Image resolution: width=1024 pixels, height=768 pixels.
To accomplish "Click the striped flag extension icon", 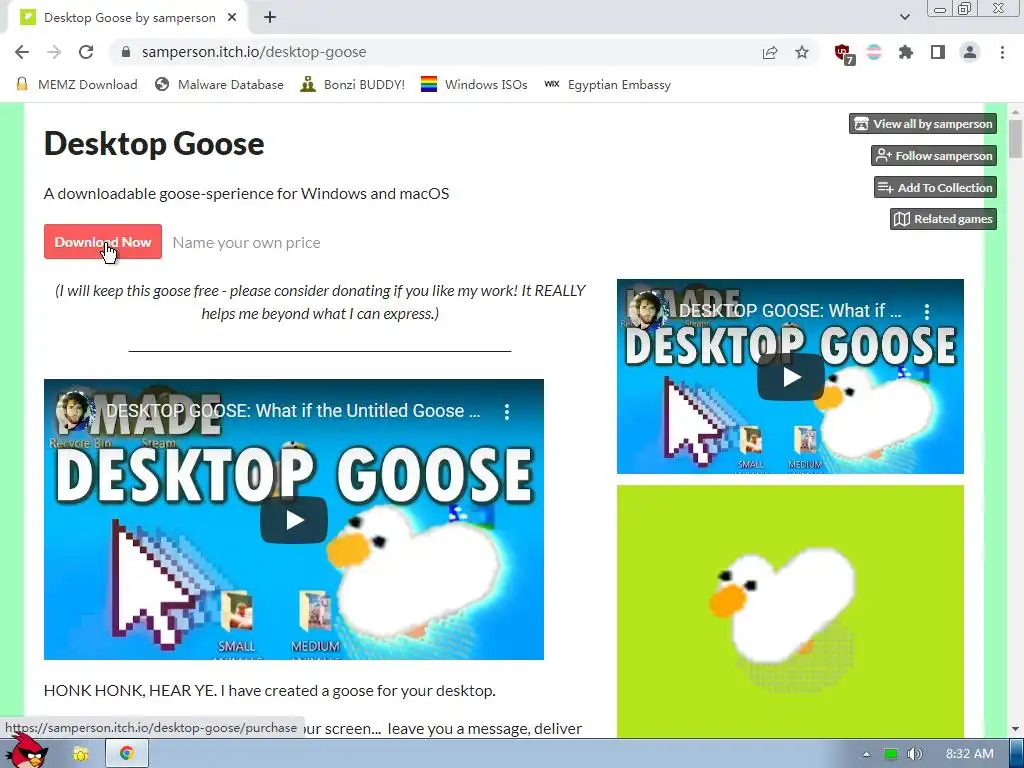I will pos(874,52).
